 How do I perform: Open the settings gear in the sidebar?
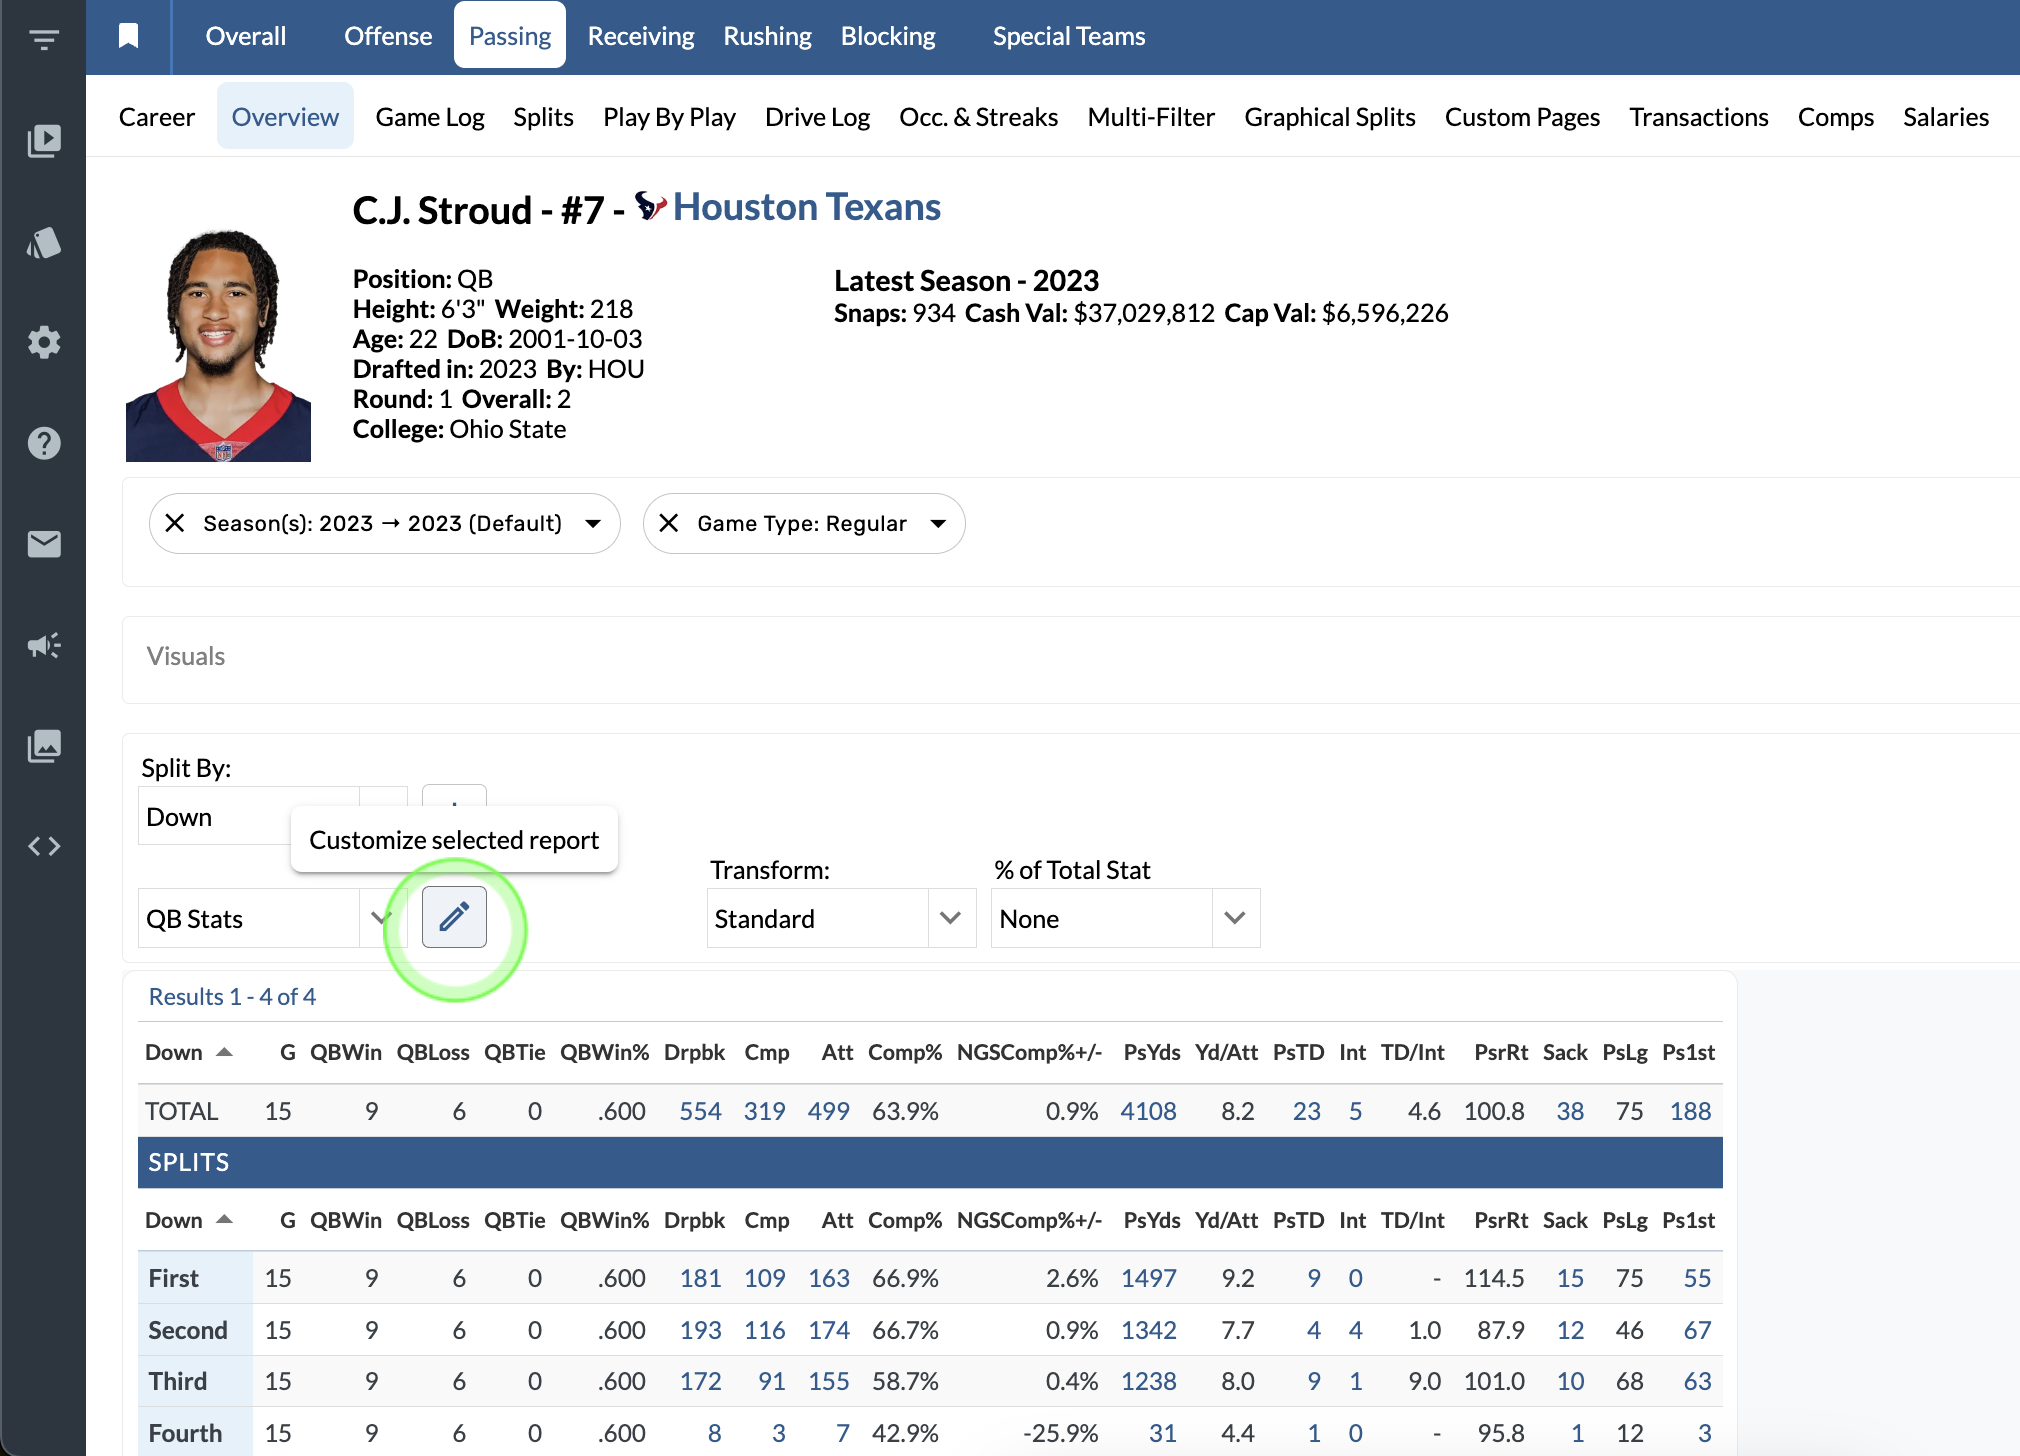click(44, 342)
